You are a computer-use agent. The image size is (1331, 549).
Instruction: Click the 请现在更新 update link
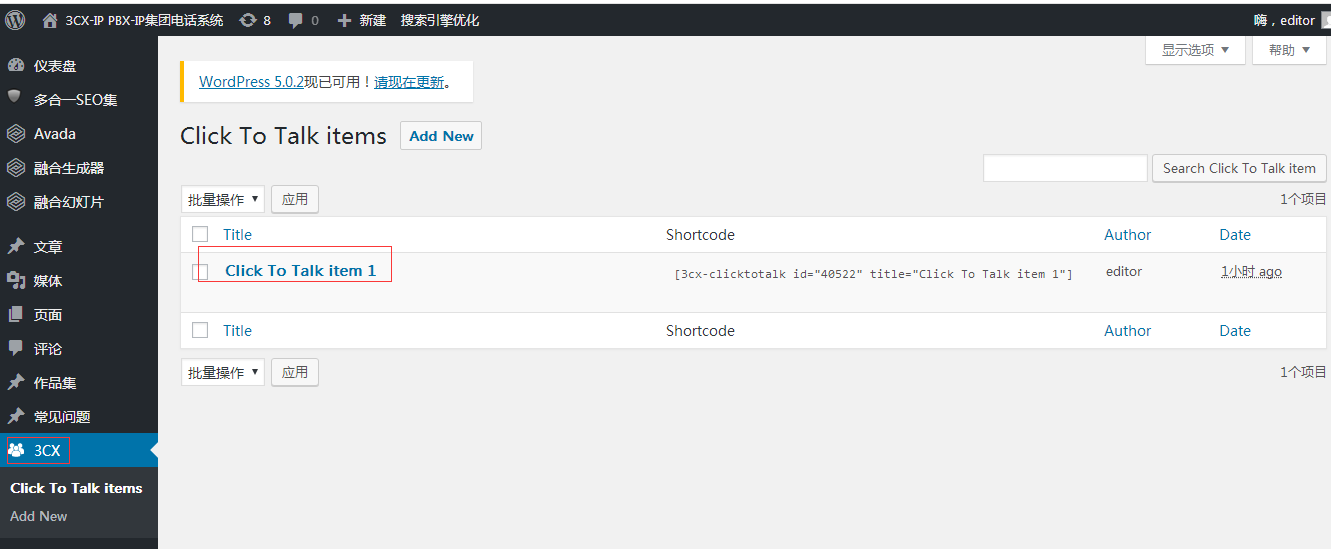click(409, 82)
